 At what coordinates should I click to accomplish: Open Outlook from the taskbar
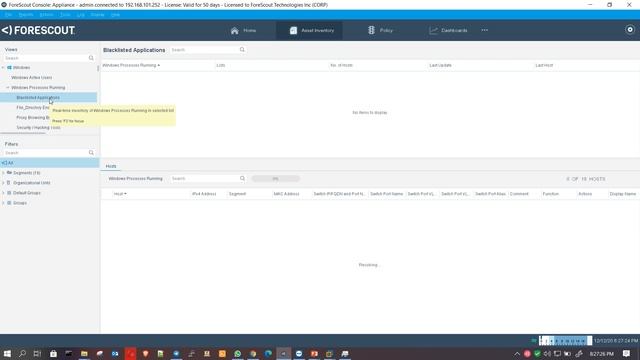[115, 353]
